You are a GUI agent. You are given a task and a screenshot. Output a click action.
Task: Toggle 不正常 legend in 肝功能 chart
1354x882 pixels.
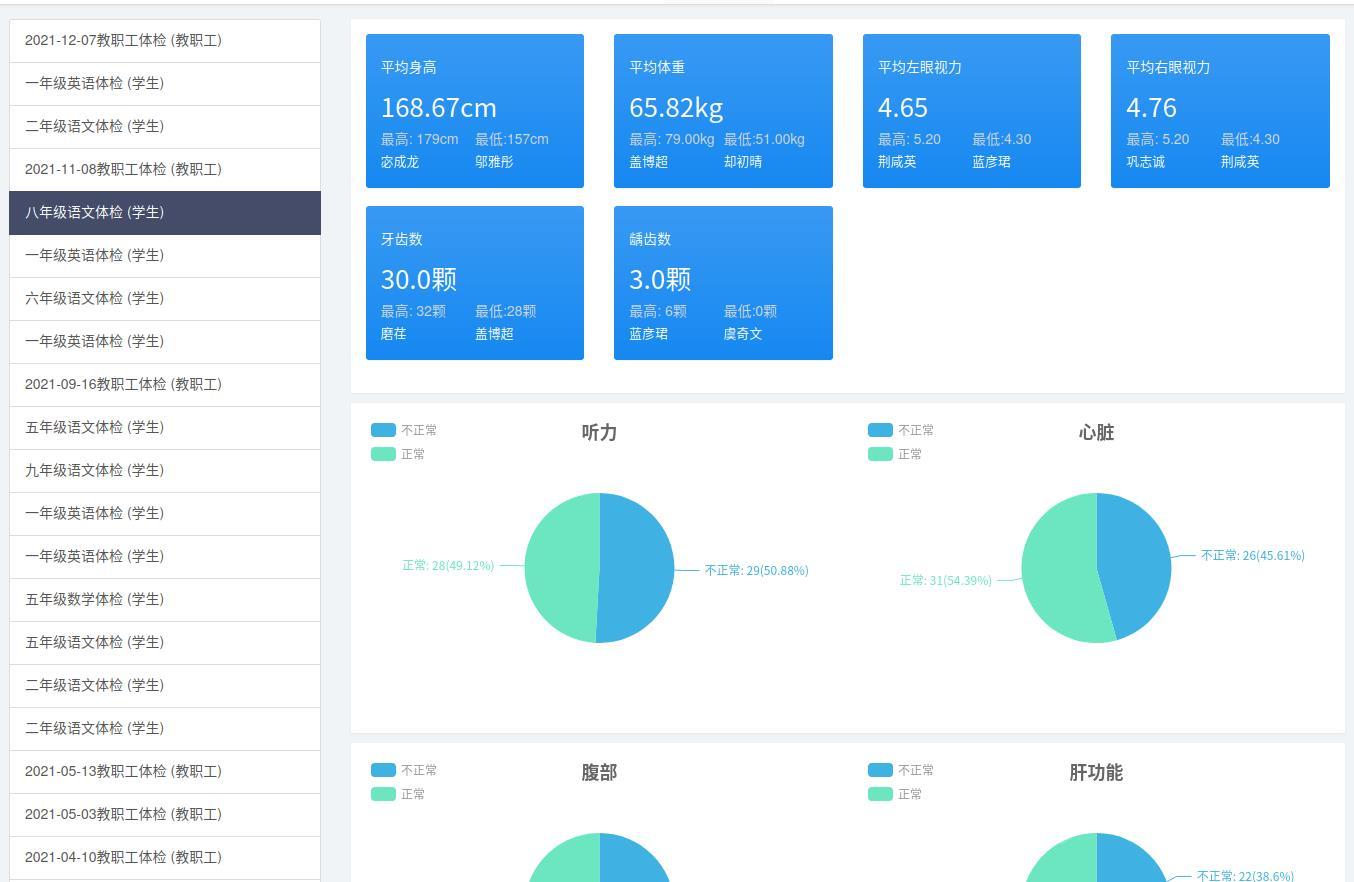(901, 770)
